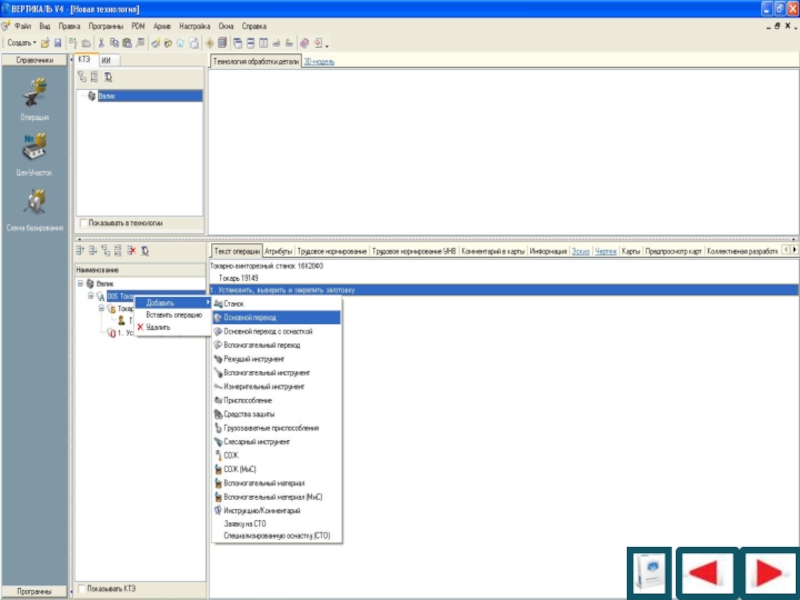800x600 pixels.
Task: Open the Настройка menu in the menu bar
Action: 194,24
